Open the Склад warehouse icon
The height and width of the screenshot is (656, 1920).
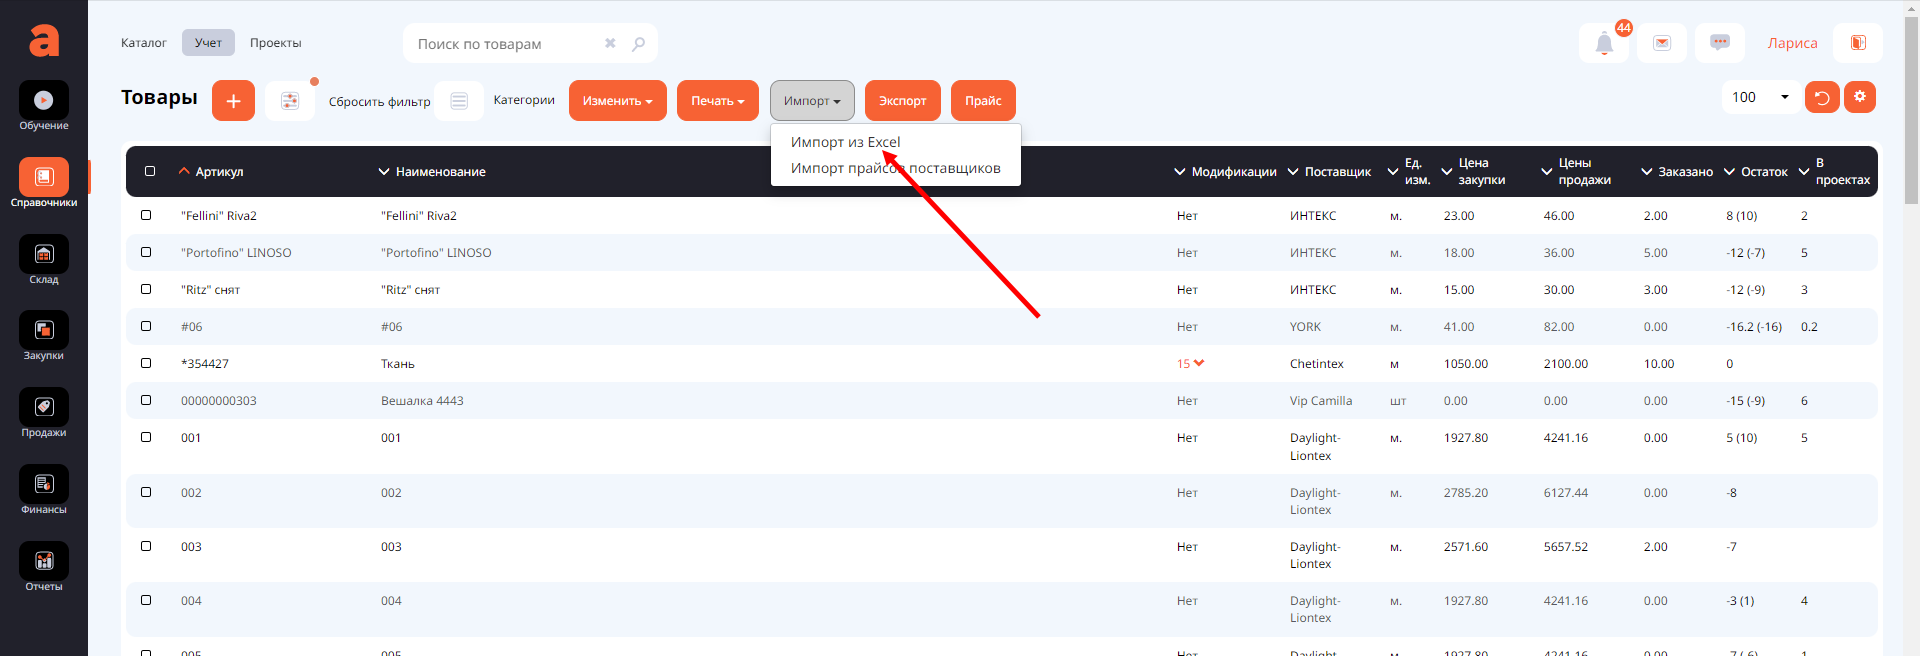[44, 255]
